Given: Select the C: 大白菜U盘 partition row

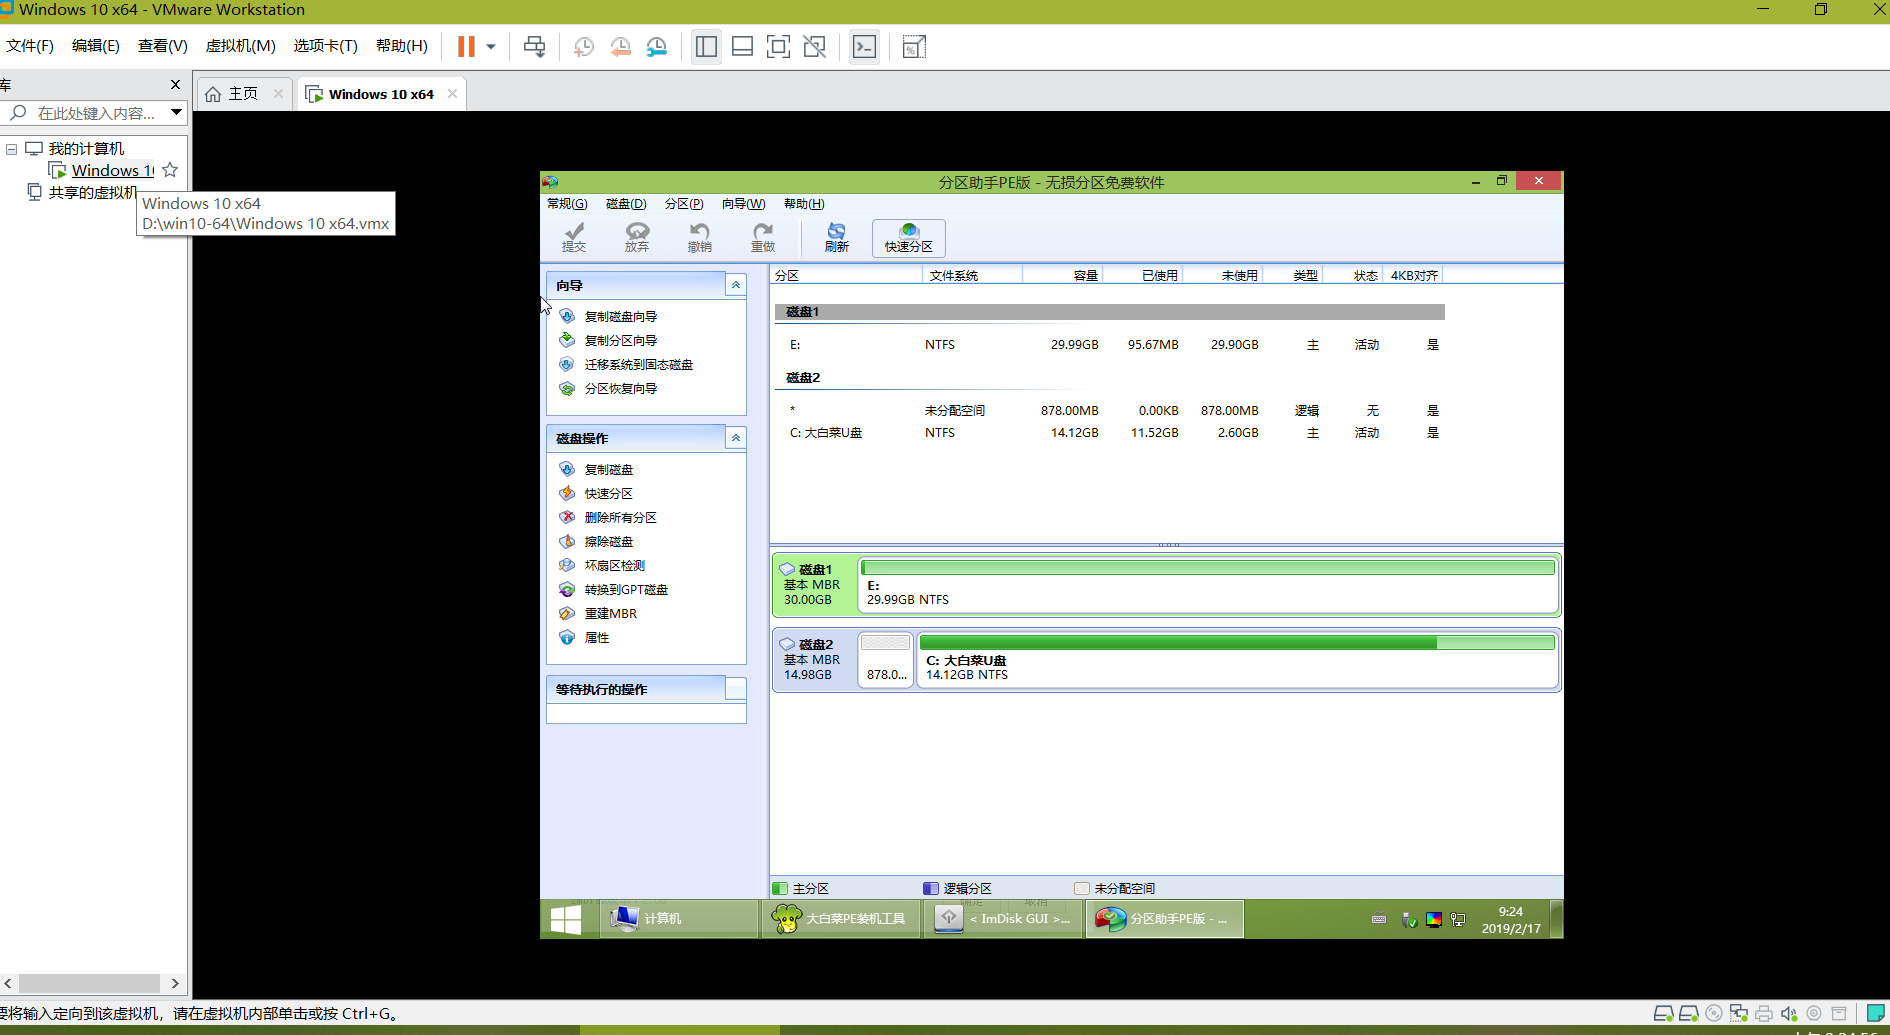Looking at the screenshot, I should [x=1110, y=432].
